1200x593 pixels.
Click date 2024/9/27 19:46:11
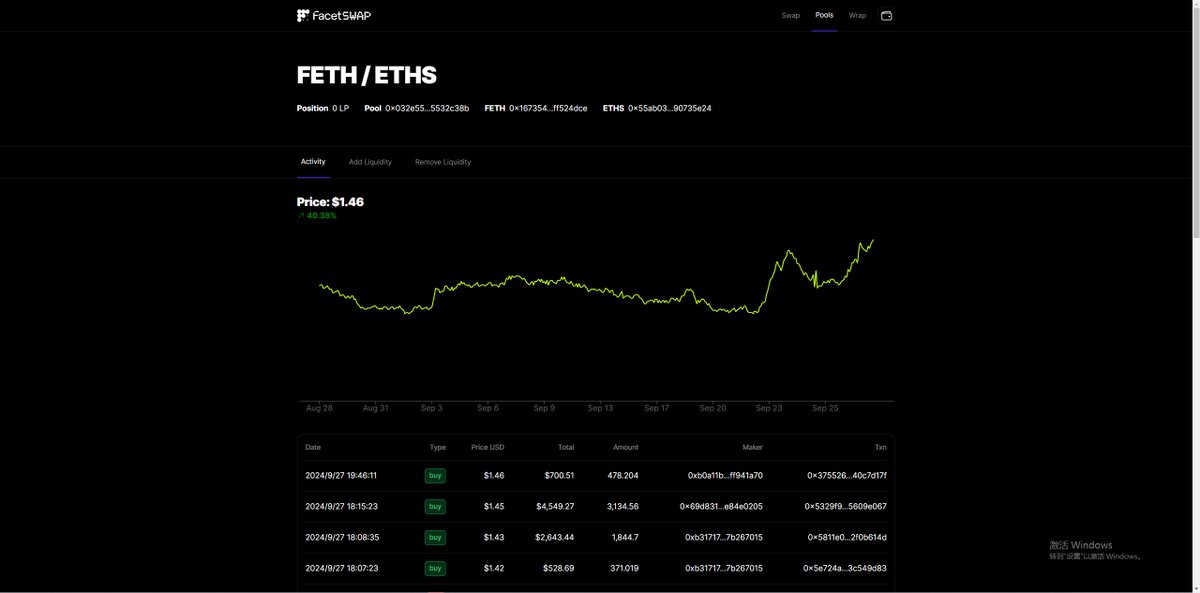(x=341, y=476)
